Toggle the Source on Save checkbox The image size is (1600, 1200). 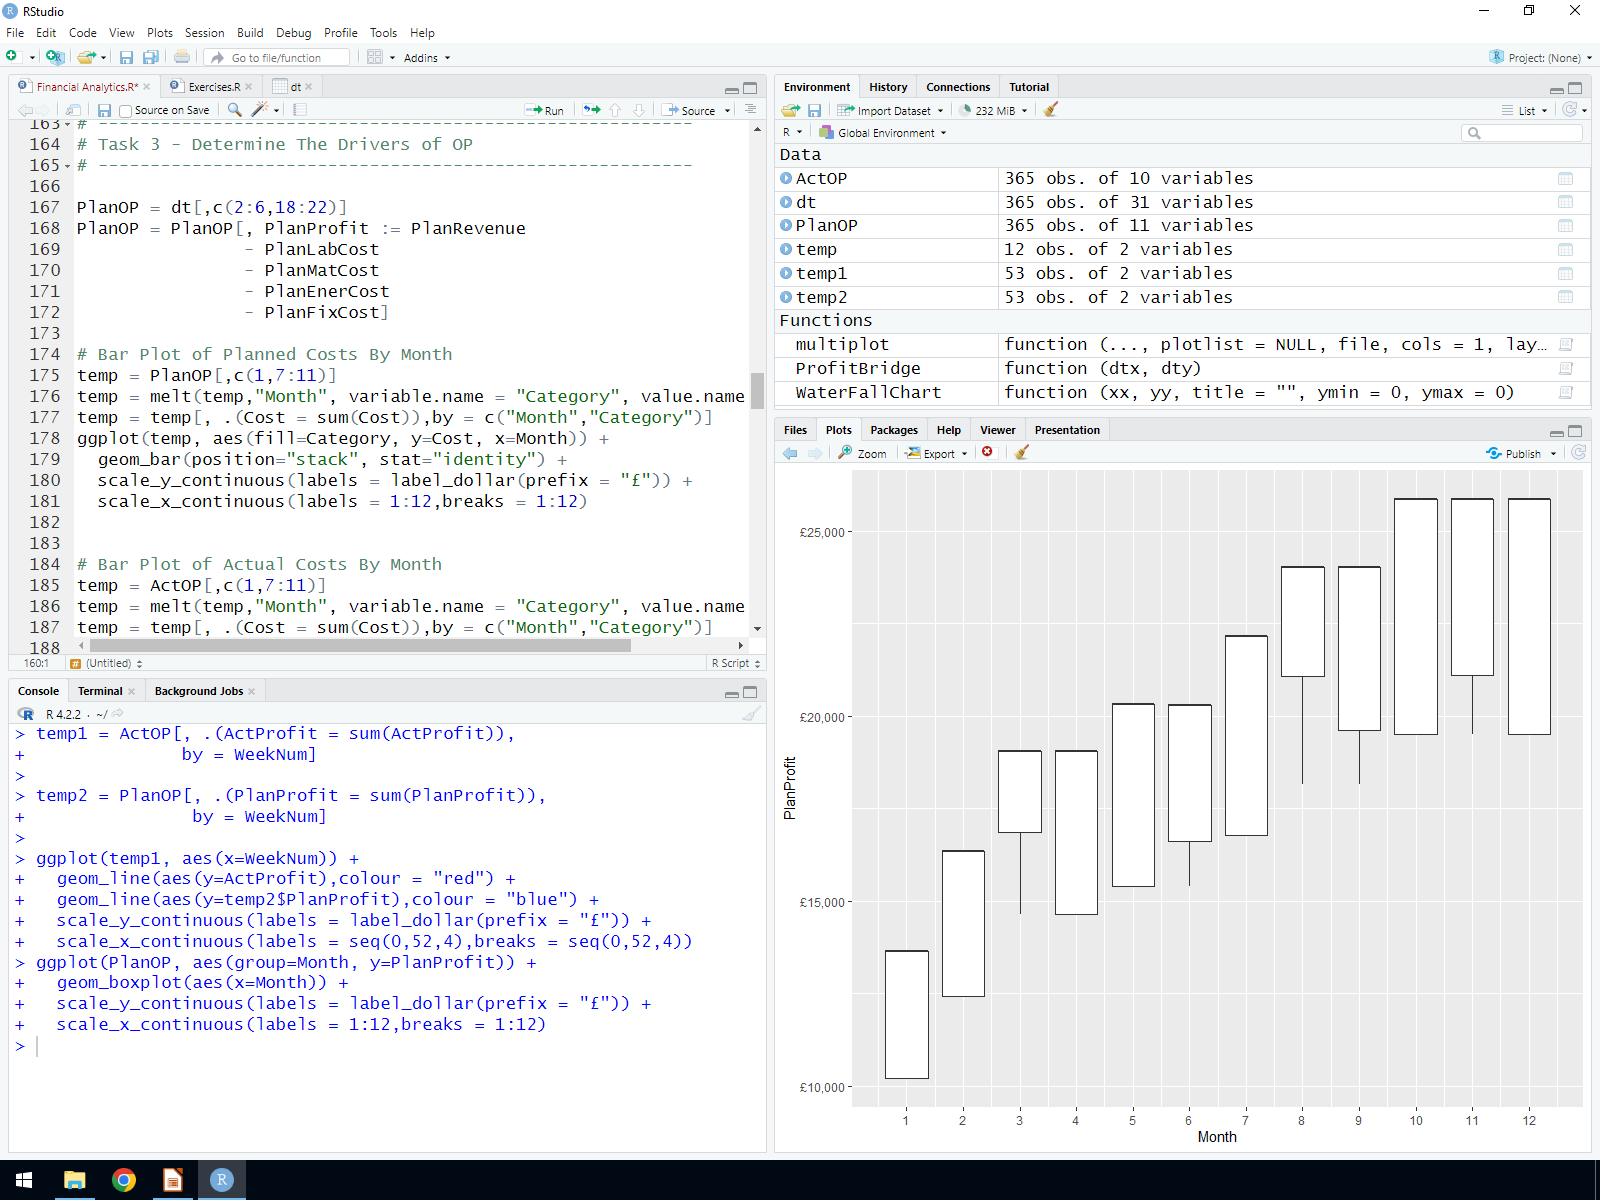coord(126,111)
